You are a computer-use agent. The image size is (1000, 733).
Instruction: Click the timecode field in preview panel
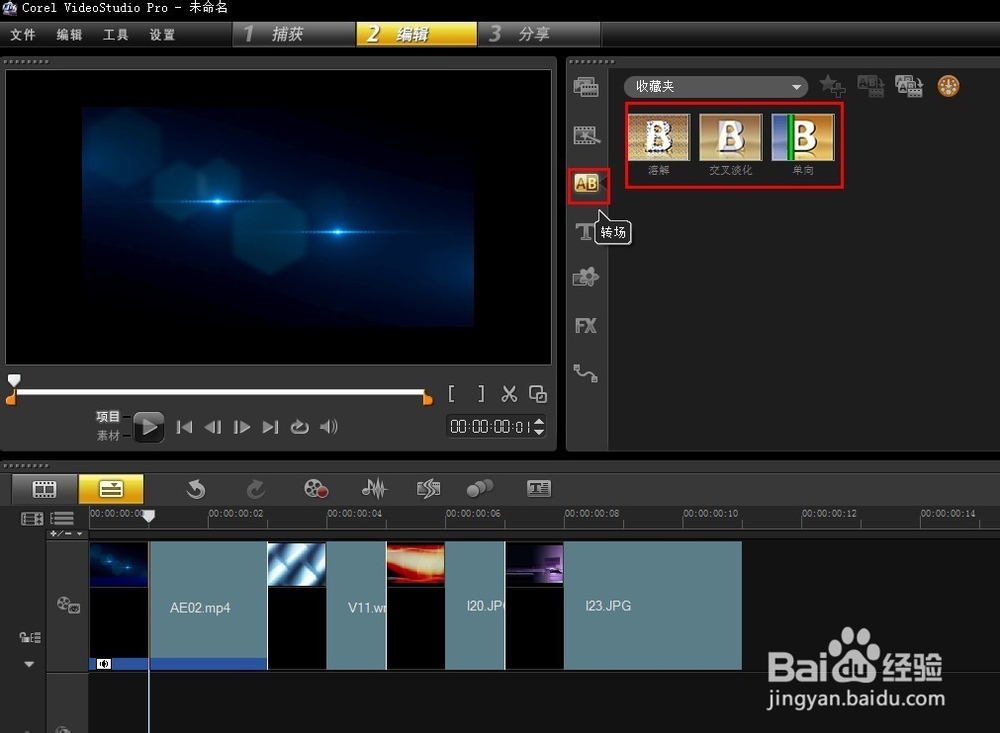[x=490, y=426]
